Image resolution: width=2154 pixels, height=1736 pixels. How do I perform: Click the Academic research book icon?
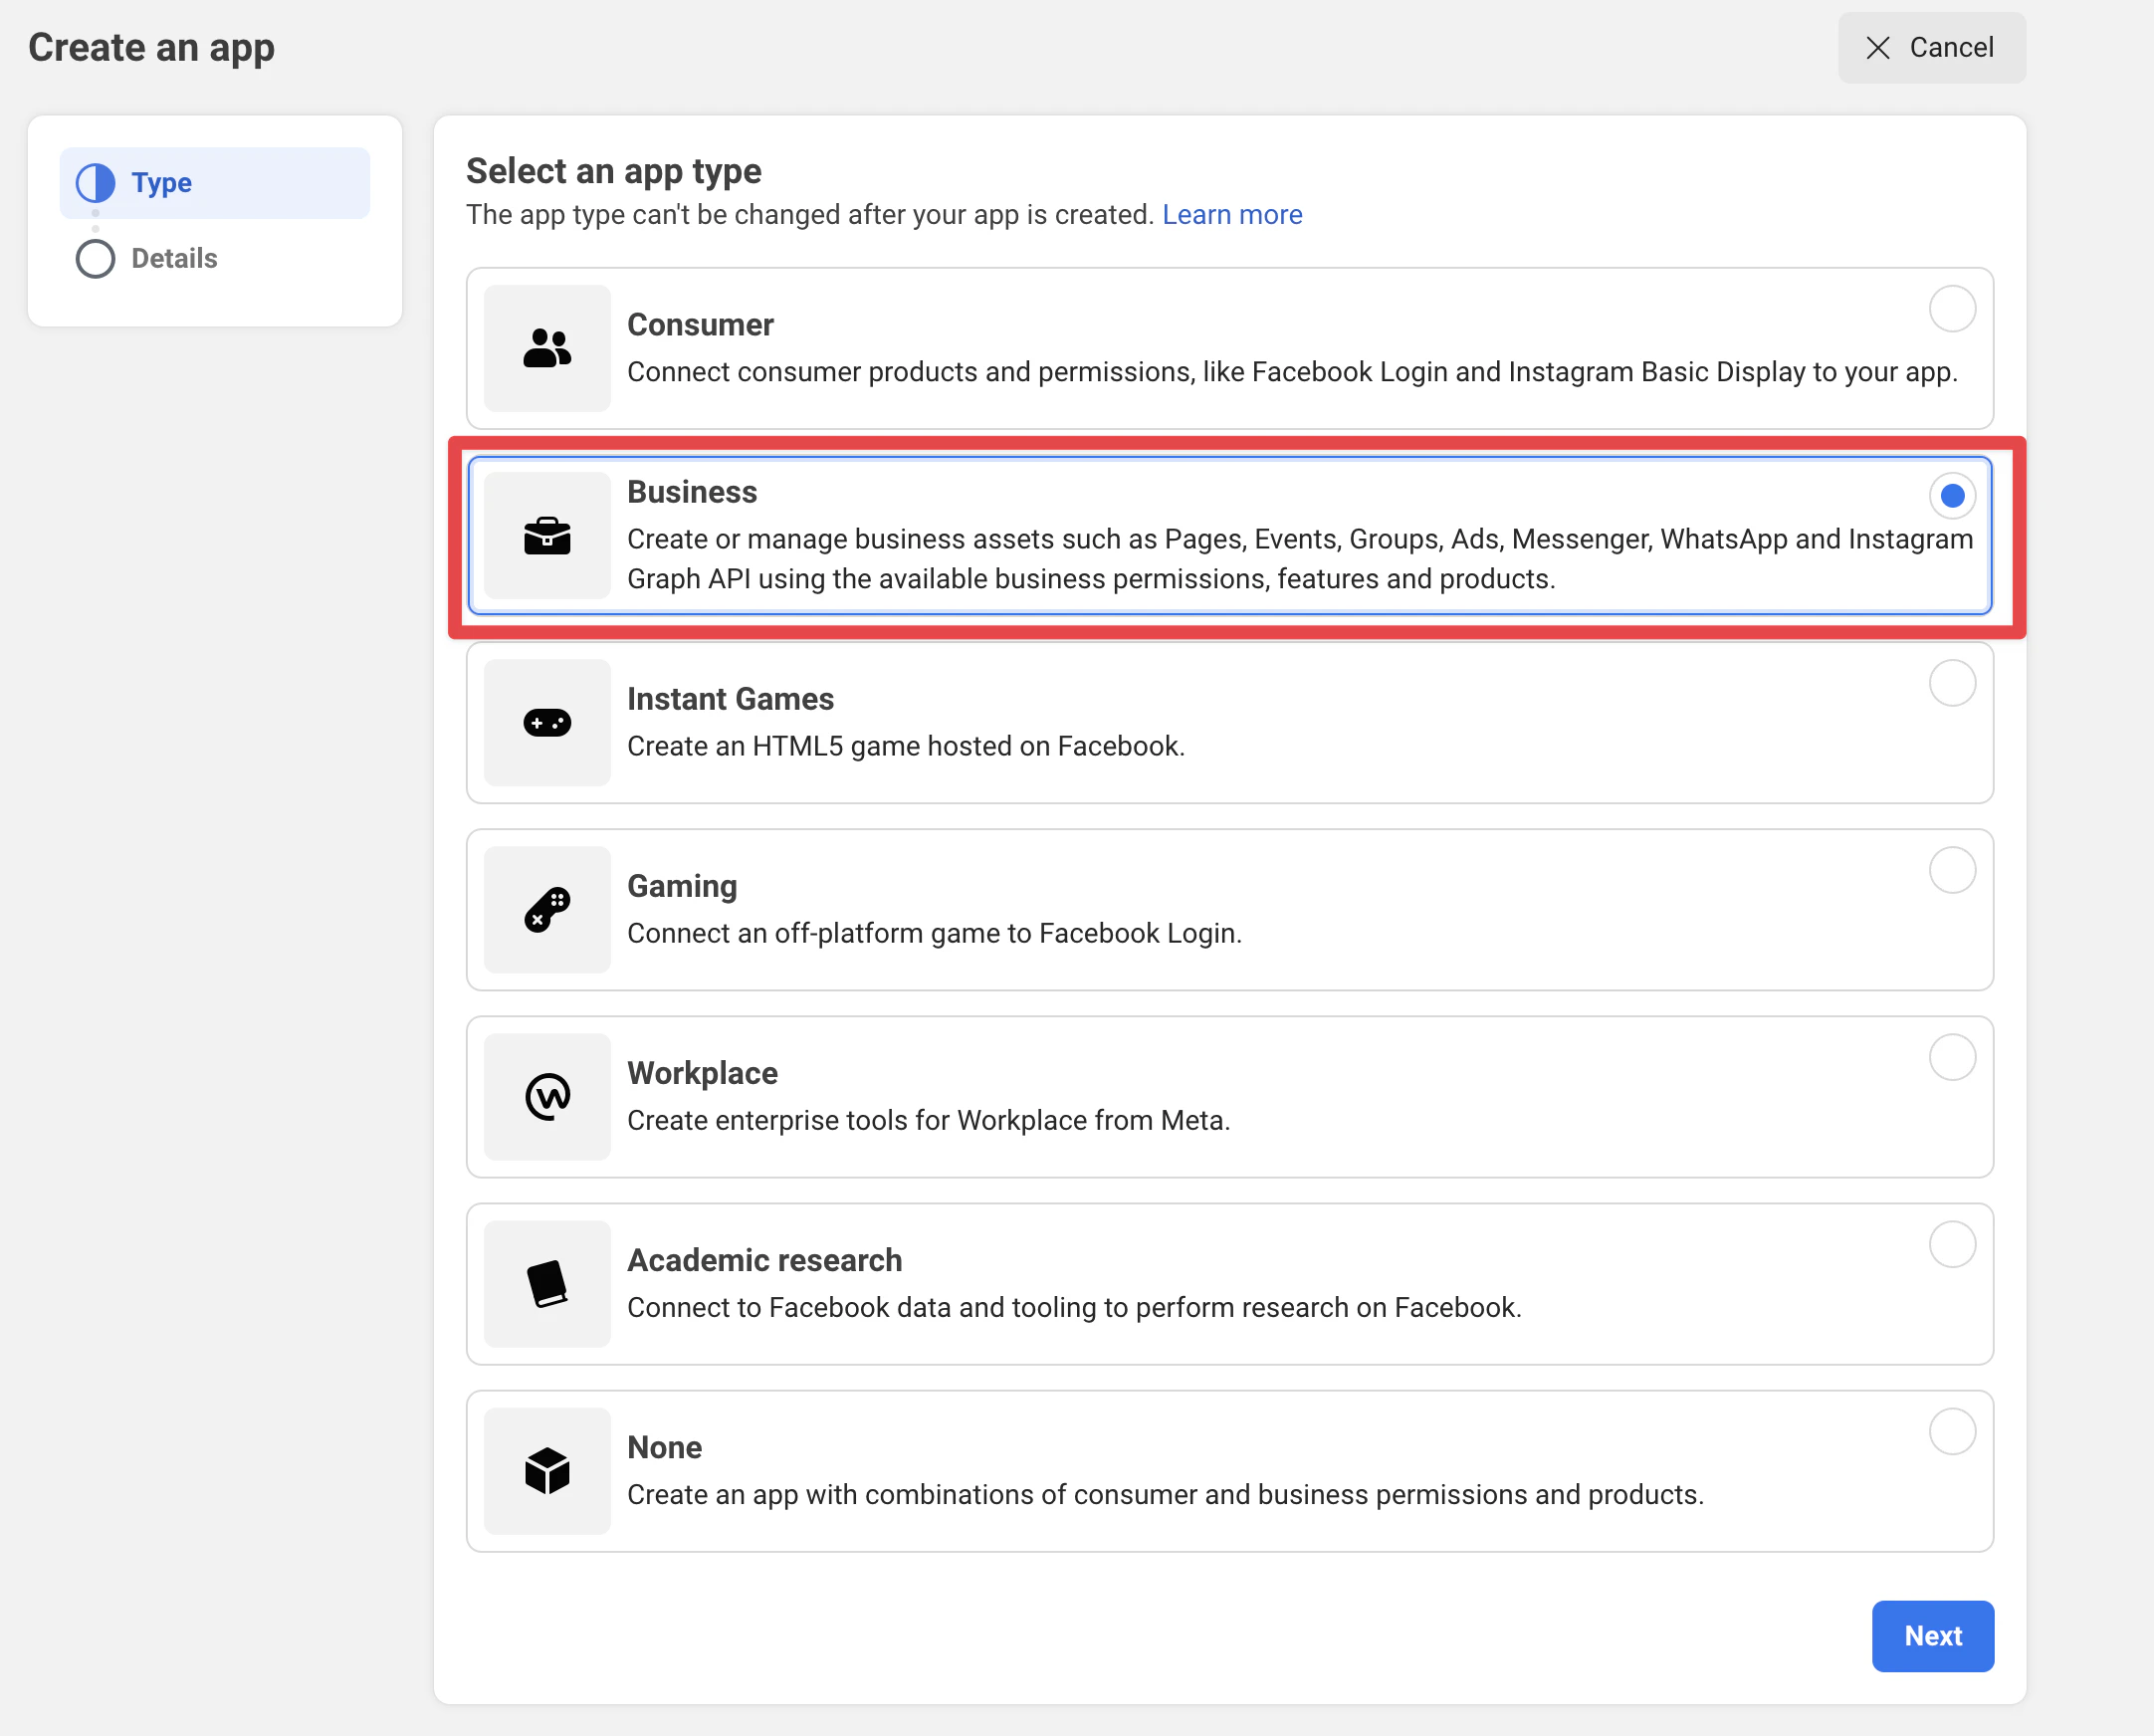pos(546,1283)
